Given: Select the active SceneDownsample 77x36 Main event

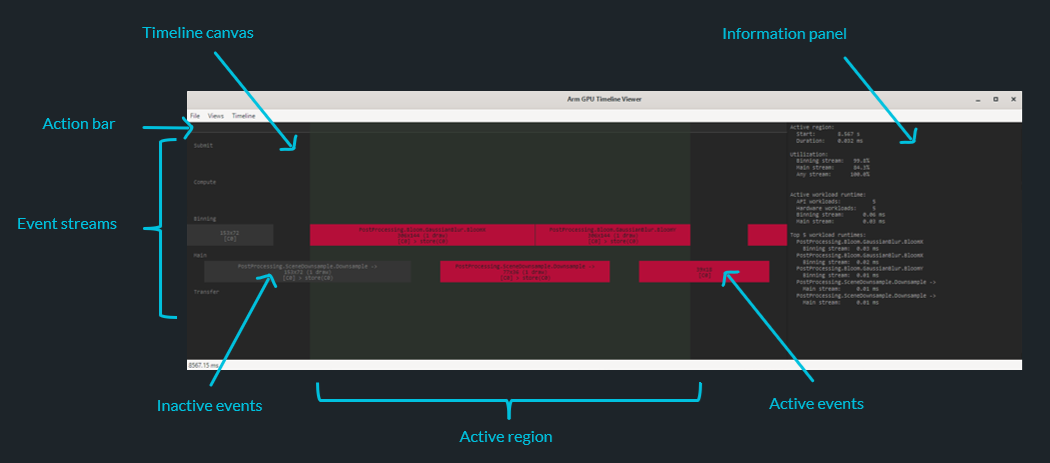Looking at the screenshot, I should coord(524,271).
